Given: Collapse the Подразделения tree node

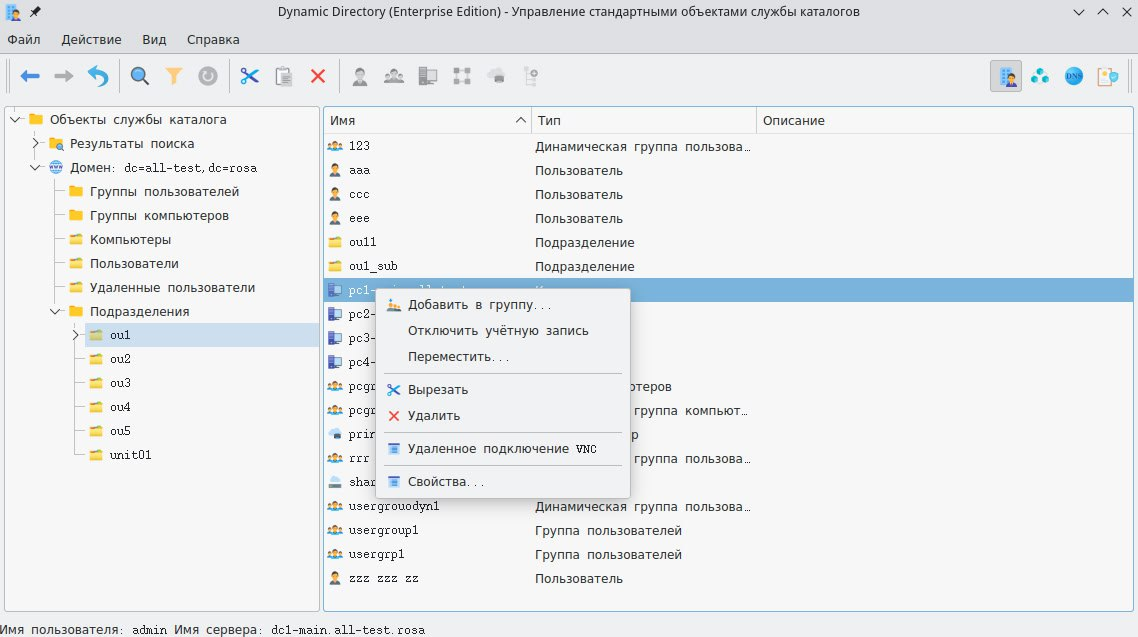Looking at the screenshot, I should click(56, 311).
